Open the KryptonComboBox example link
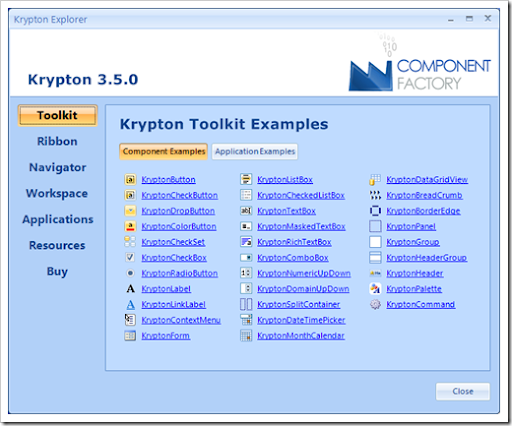Viewport: 512px width, 426px height. (293, 258)
